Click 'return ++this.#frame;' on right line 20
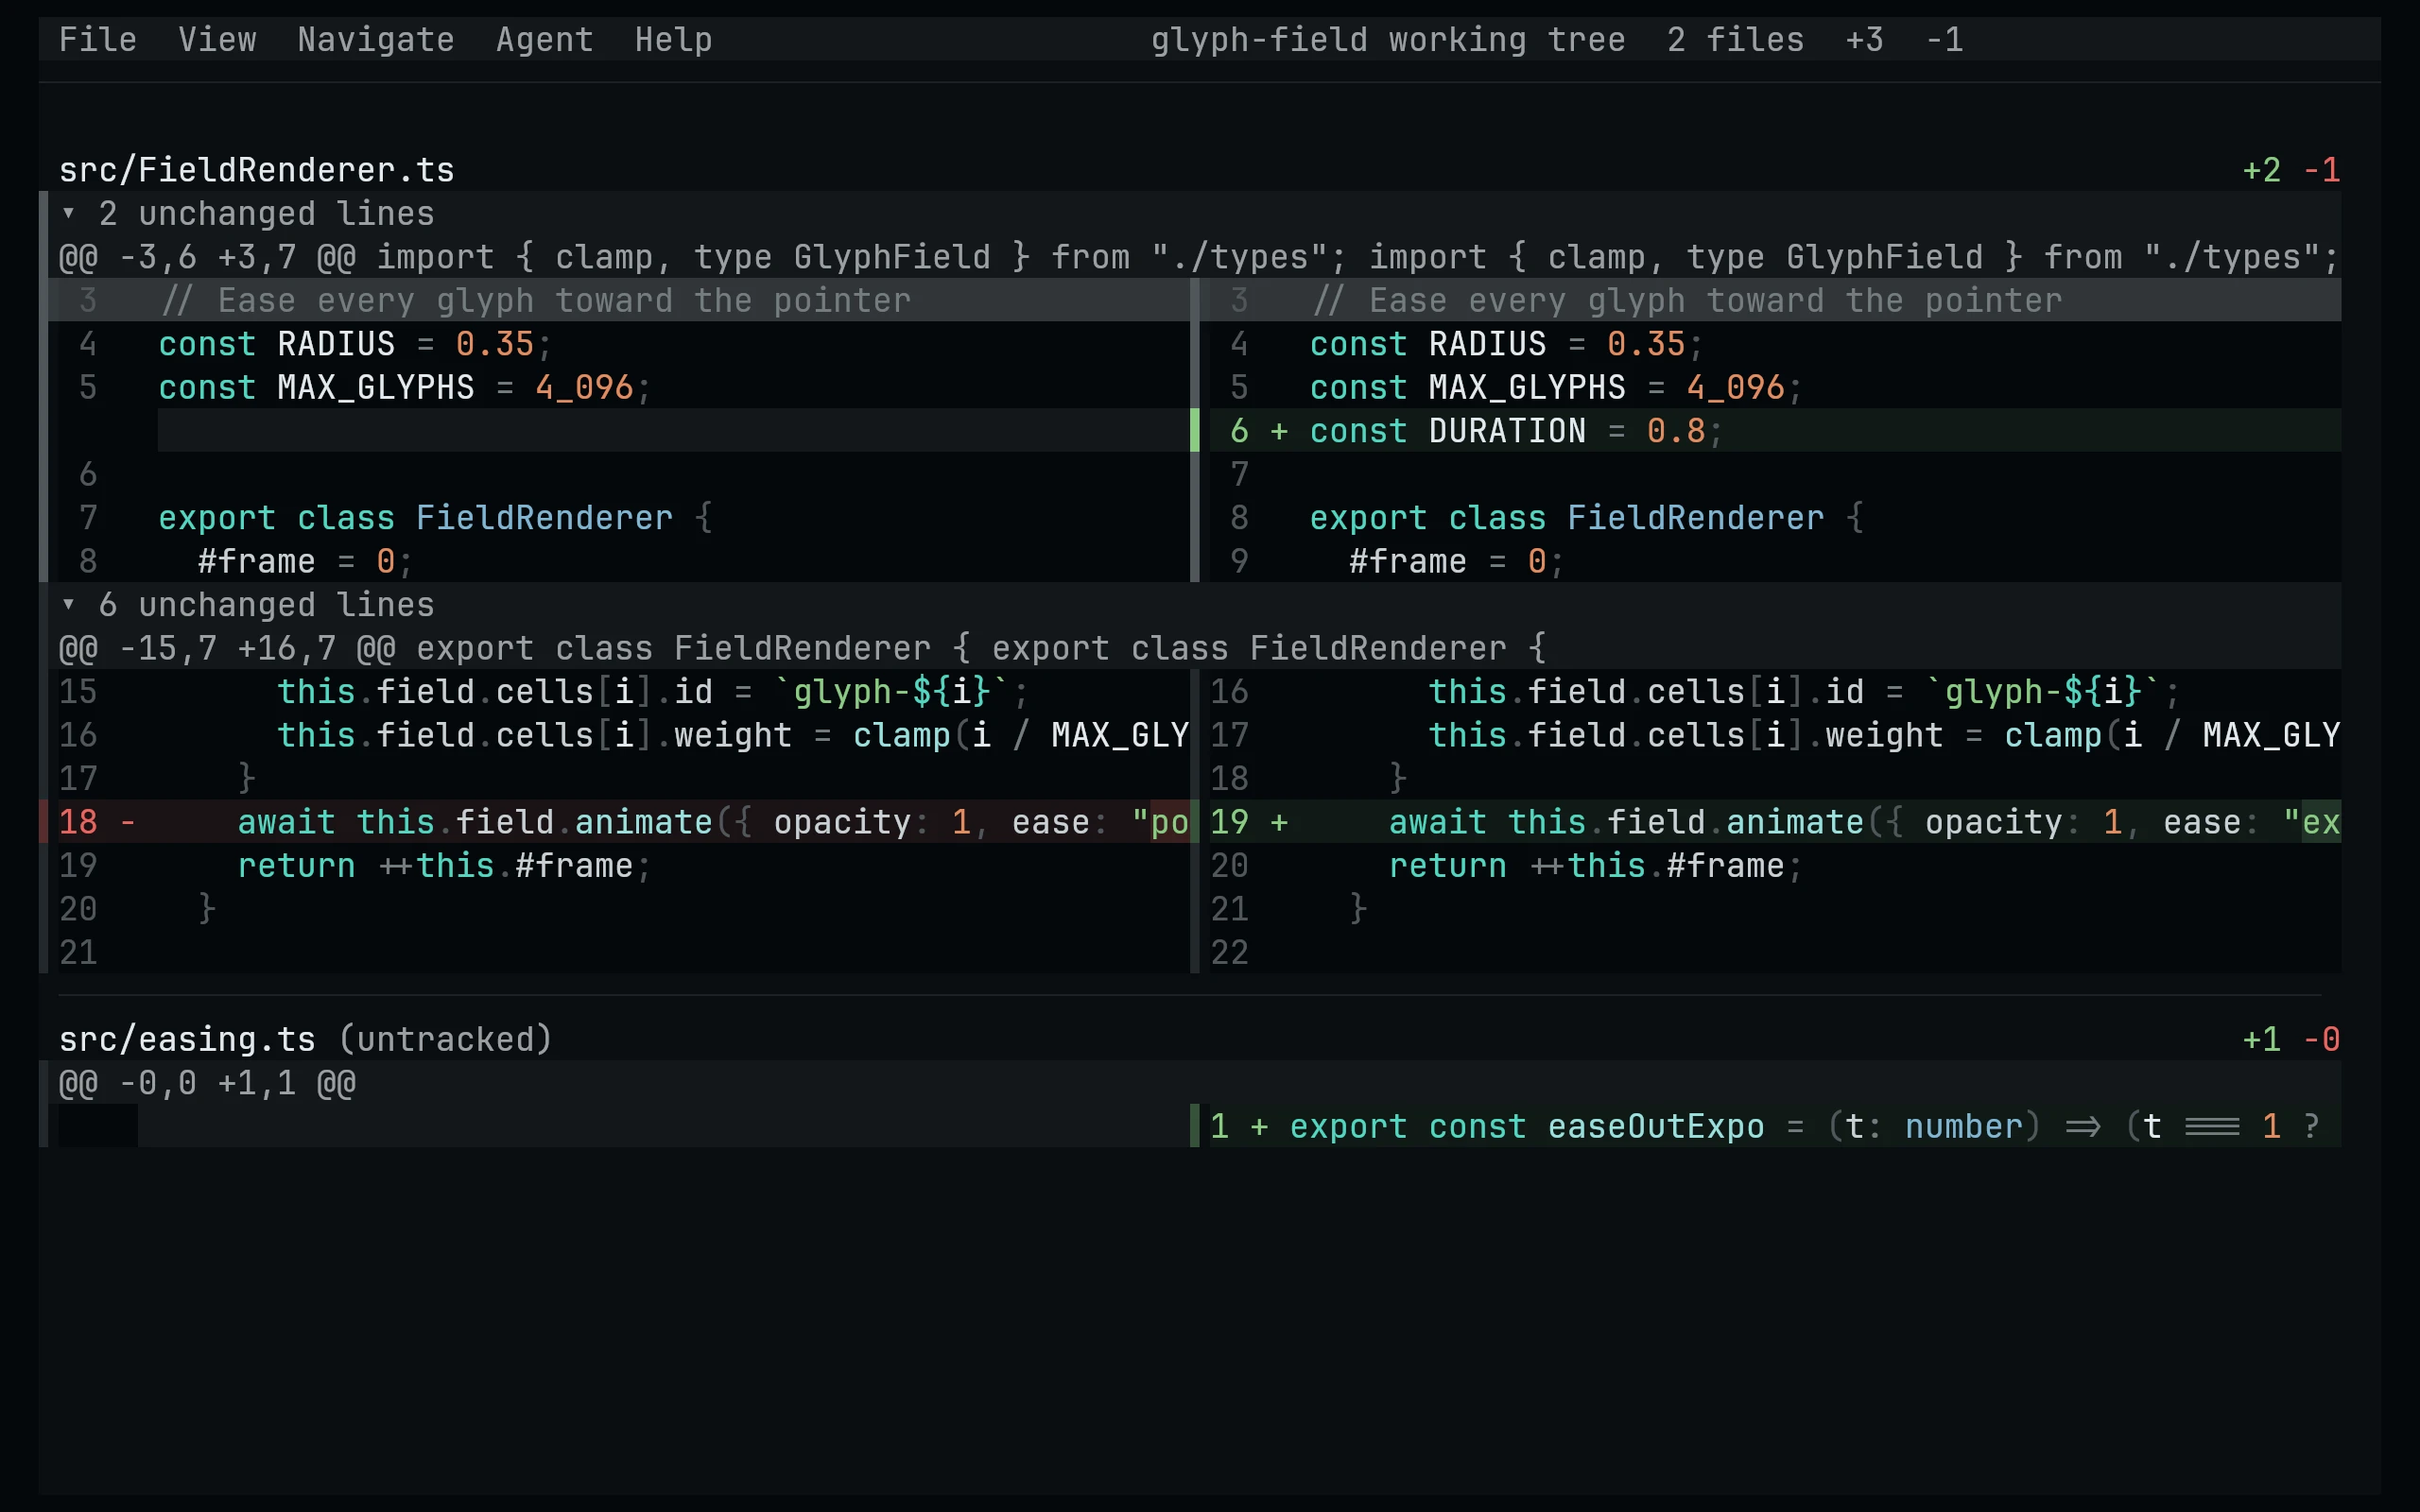The width and height of the screenshot is (2420, 1512). [1596, 865]
